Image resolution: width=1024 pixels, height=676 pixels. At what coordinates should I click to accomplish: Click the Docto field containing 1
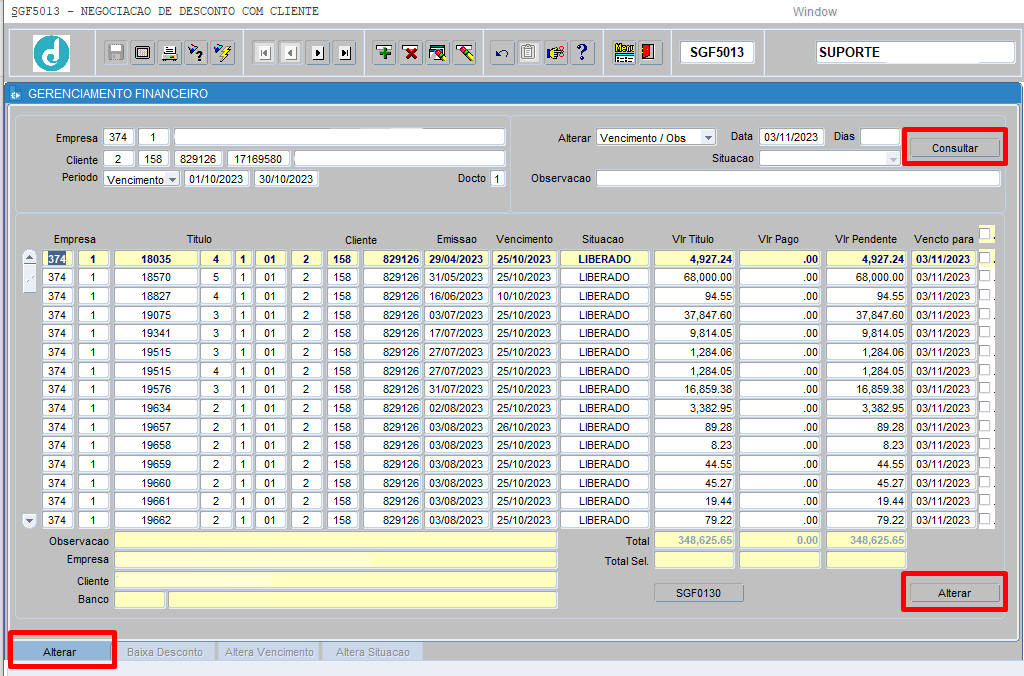point(498,178)
